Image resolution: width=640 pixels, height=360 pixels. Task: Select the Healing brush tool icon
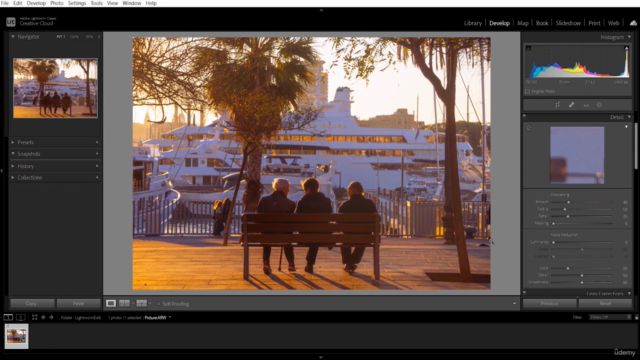[x=571, y=105]
